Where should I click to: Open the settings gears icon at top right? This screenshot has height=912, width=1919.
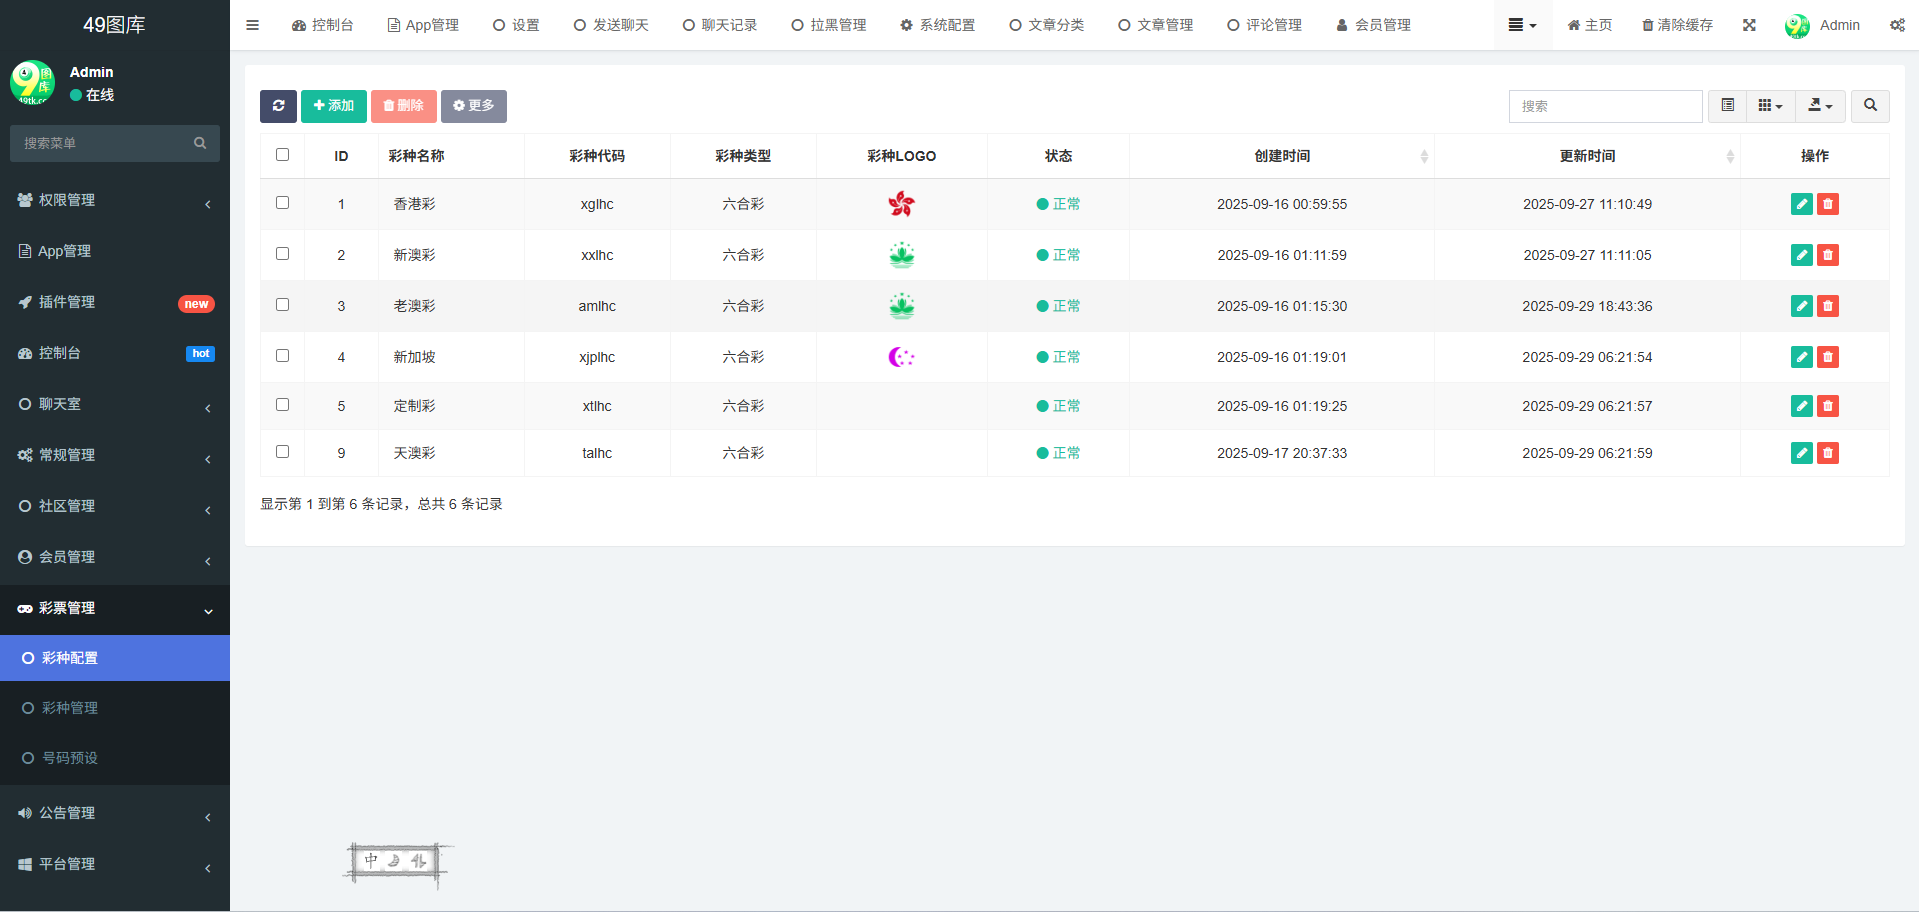pyautogui.click(x=1896, y=25)
